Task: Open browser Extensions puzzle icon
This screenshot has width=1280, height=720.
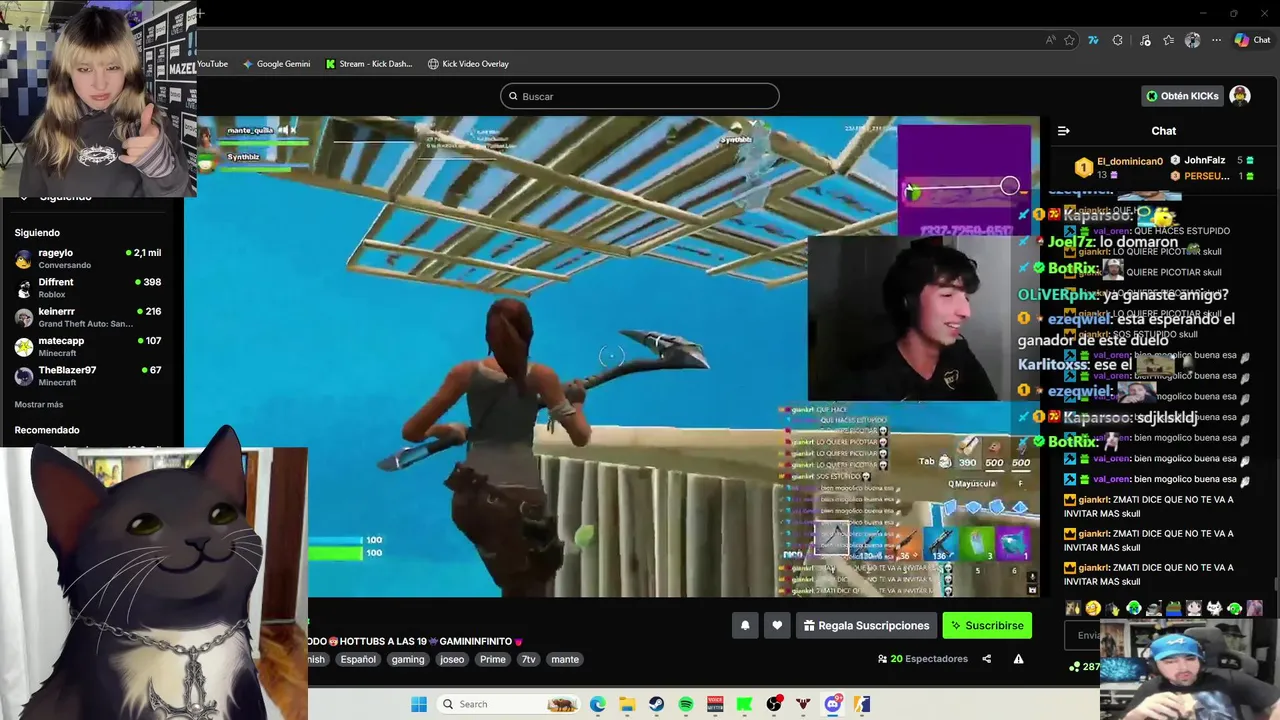Action: point(1118,40)
